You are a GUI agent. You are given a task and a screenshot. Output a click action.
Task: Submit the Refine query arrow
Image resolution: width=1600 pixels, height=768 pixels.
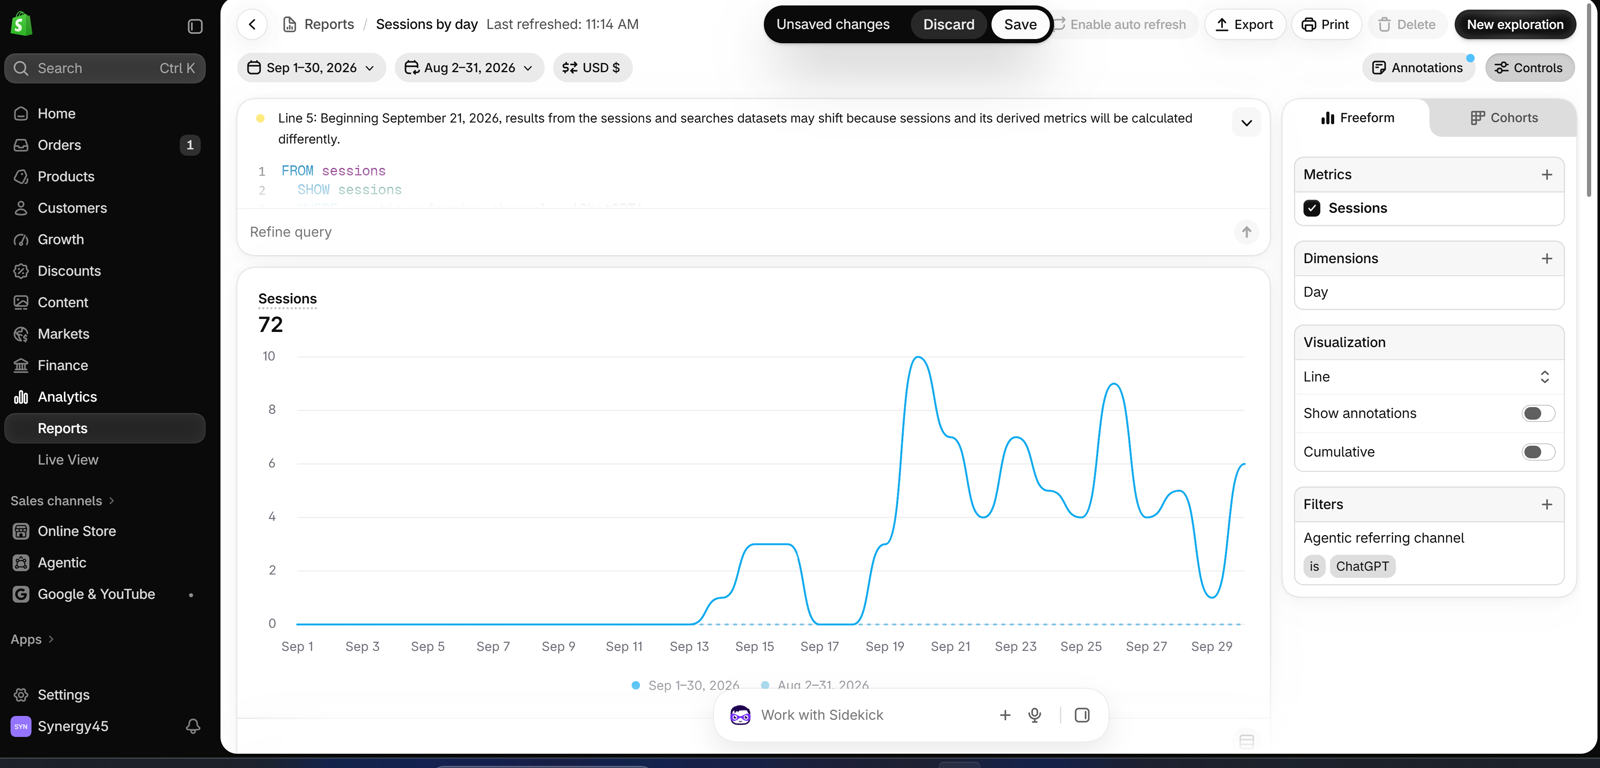(1246, 232)
